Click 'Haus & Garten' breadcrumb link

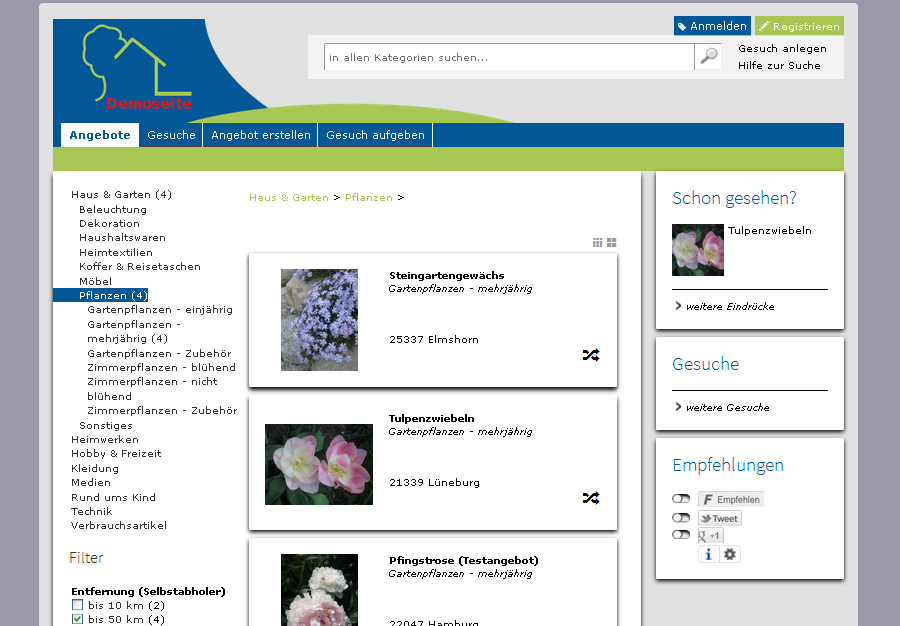289,197
